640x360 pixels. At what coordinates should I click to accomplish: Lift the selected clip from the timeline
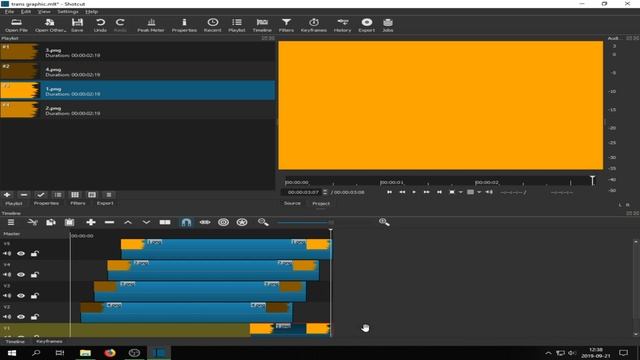(128, 222)
